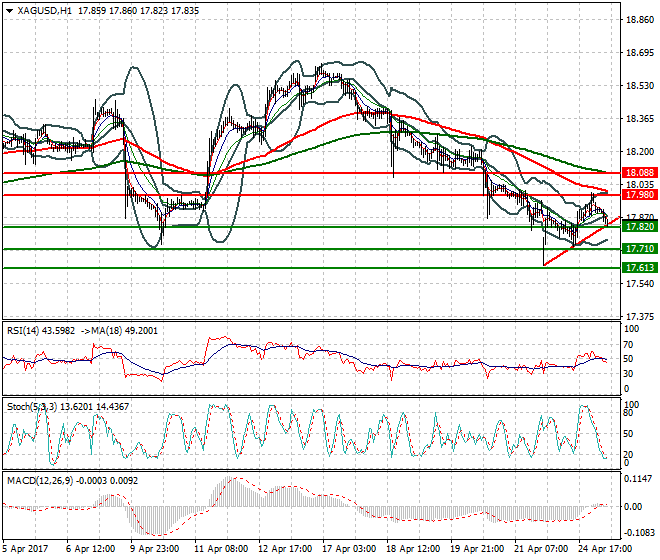Click the 80 level on Stochastic scale
This screenshot has width=660, height=560.
(630, 411)
